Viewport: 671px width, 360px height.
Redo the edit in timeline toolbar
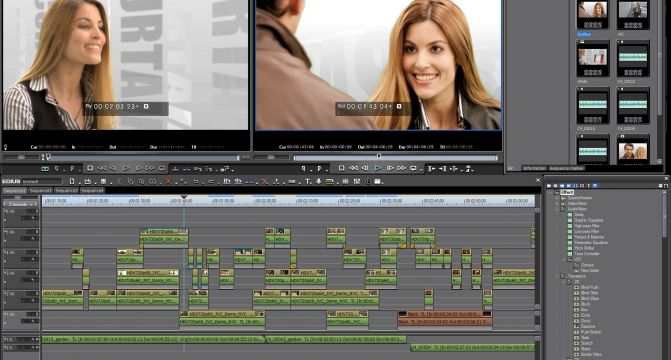click(x=211, y=181)
